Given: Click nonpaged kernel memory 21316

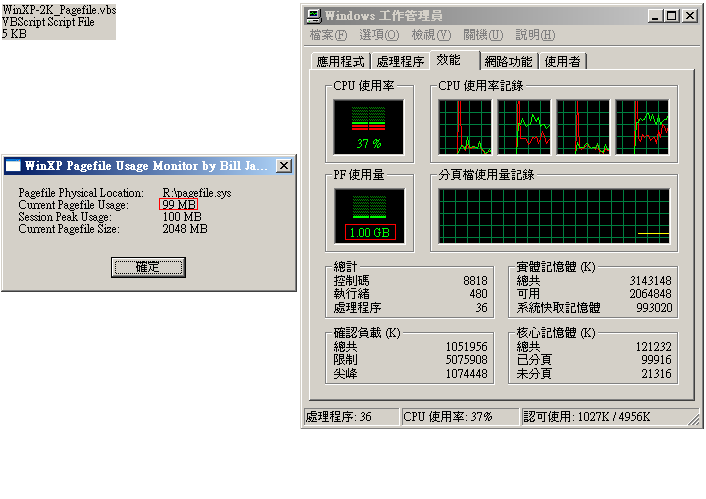Looking at the screenshot, I should pyautogui.click(x=656, y=373).
